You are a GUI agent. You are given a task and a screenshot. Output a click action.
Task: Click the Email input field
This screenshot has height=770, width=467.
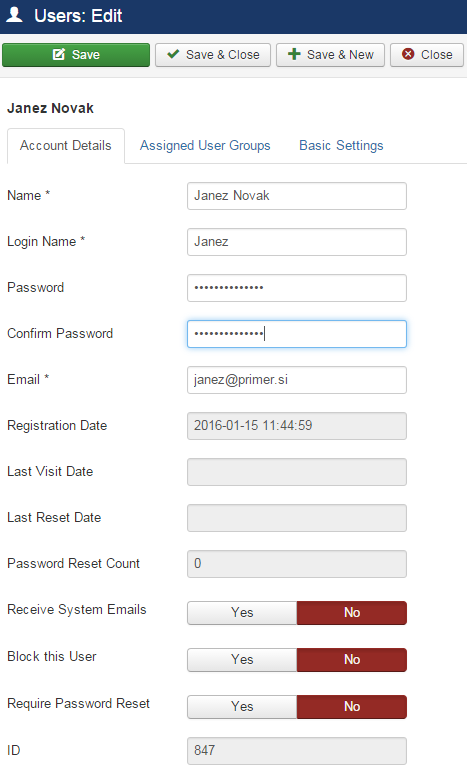tap(297, 380)
